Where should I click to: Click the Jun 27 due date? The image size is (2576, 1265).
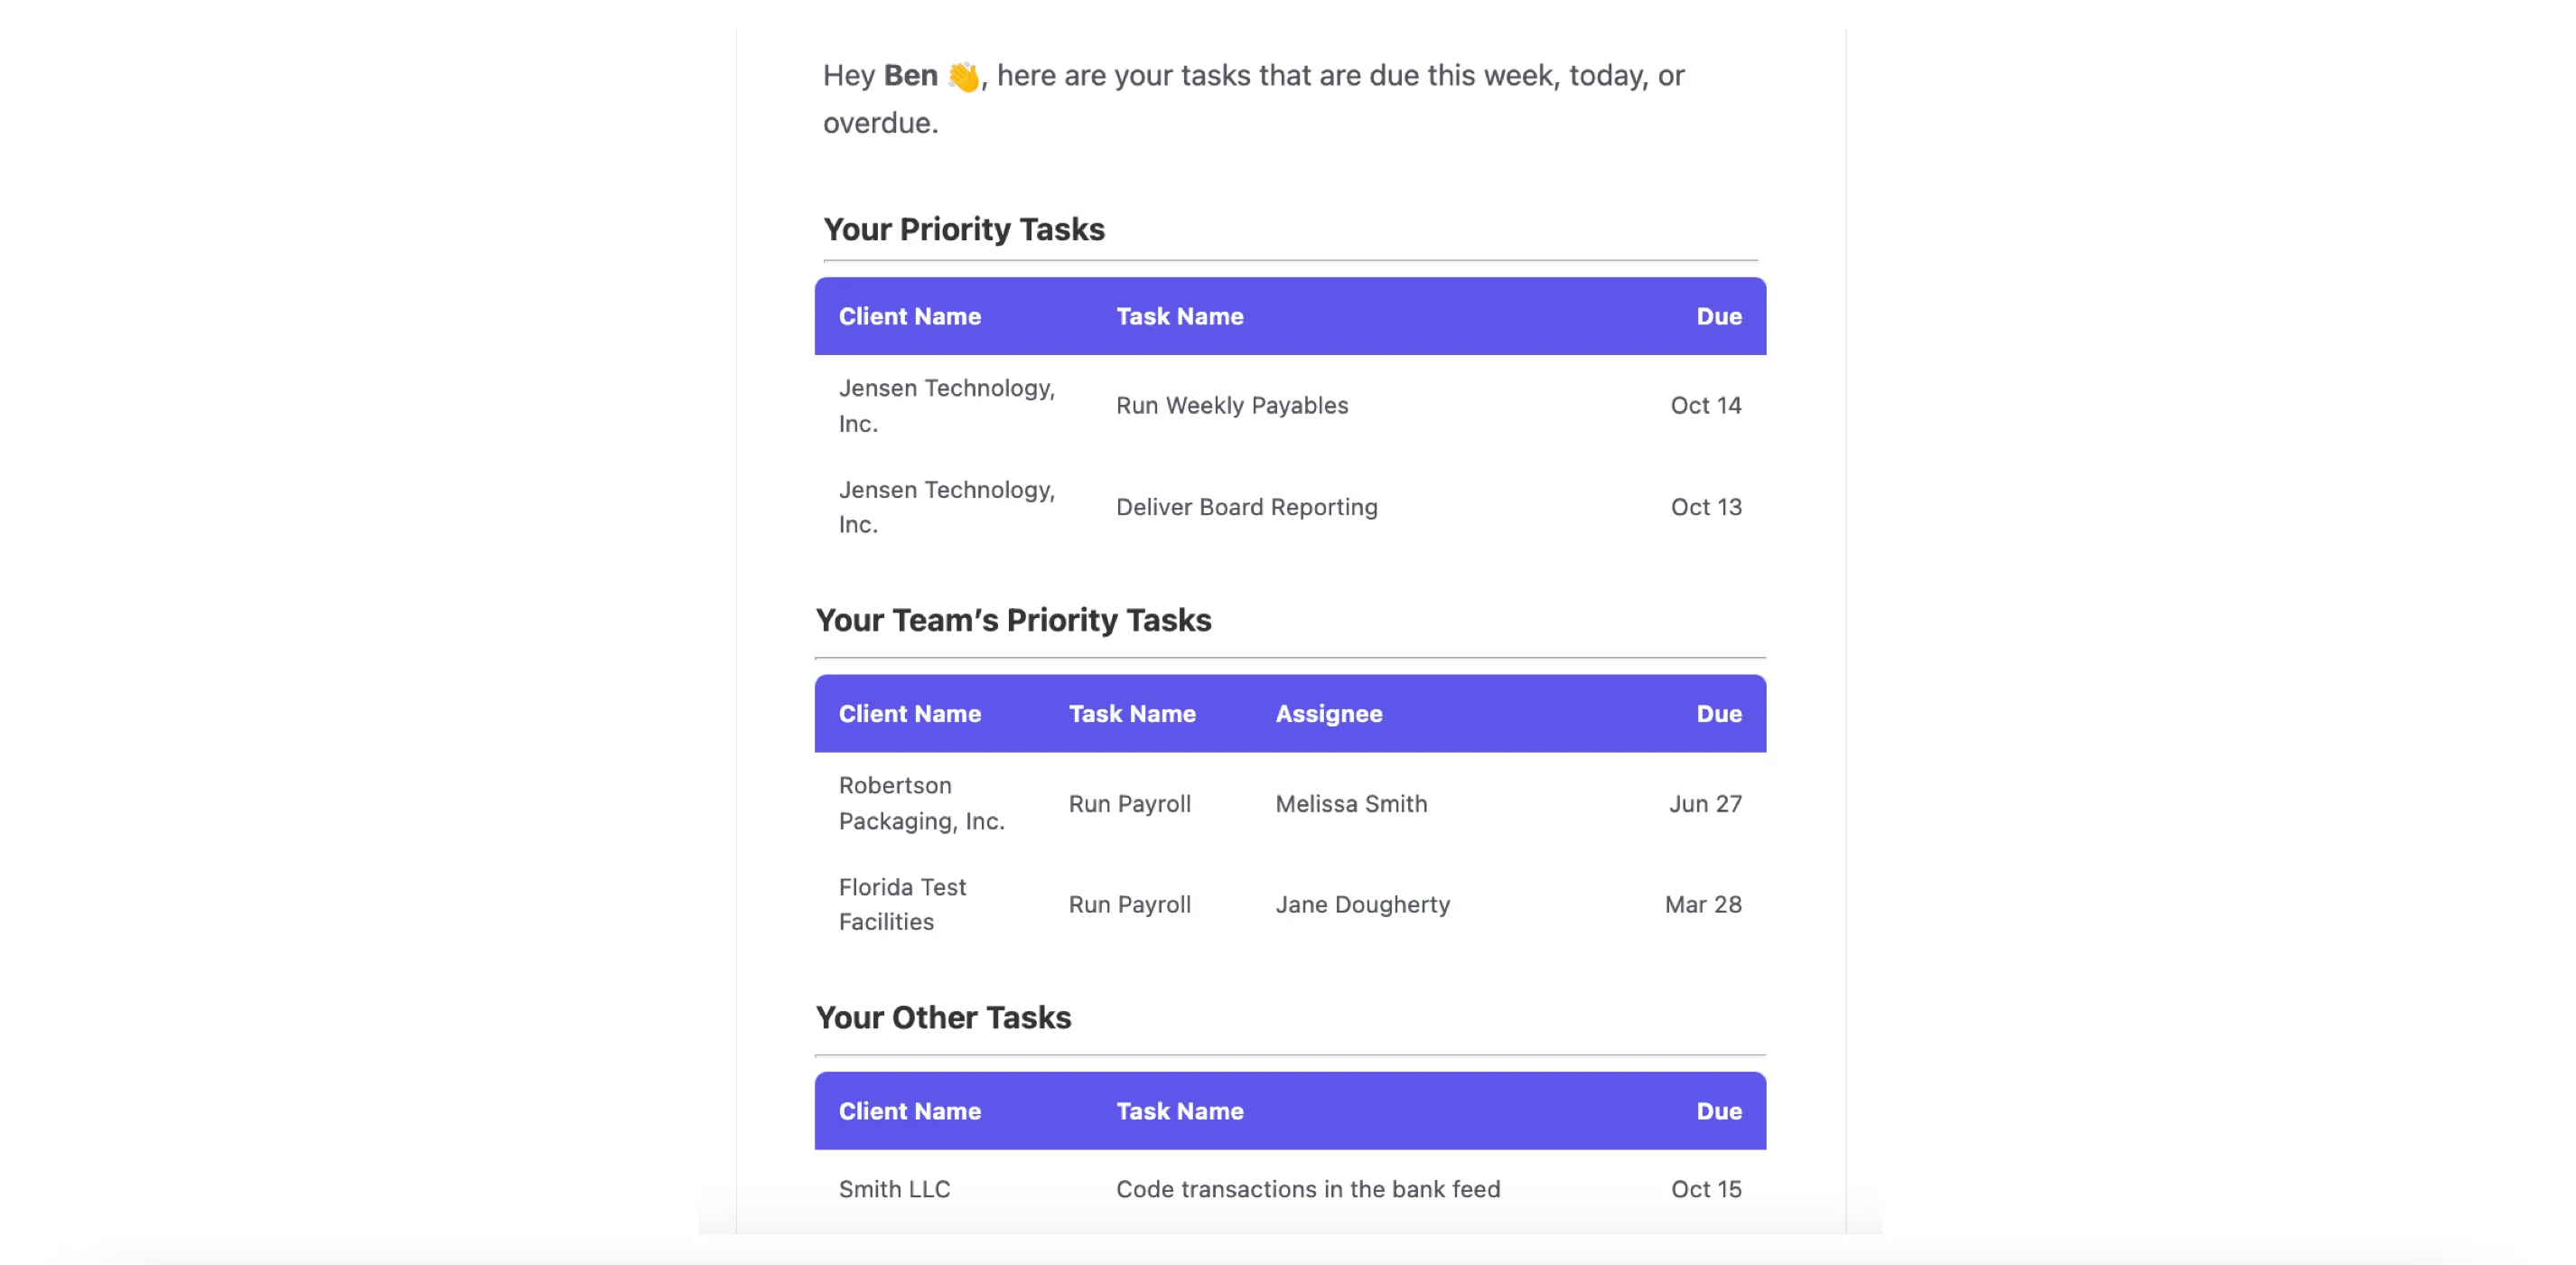pos(1705,803)
